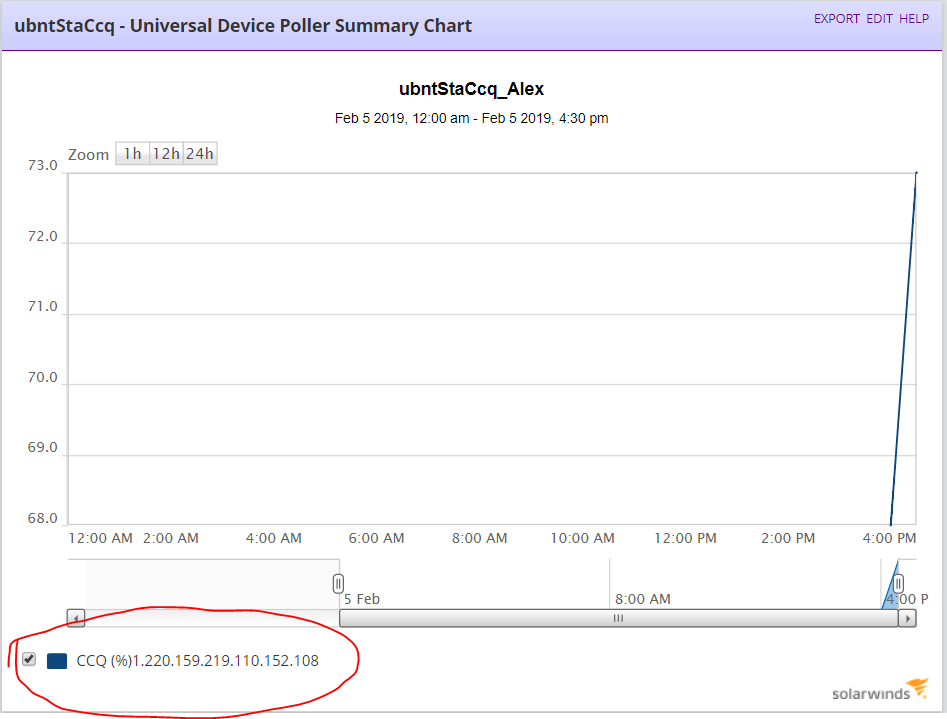Click the right range navigator handle

898,584
